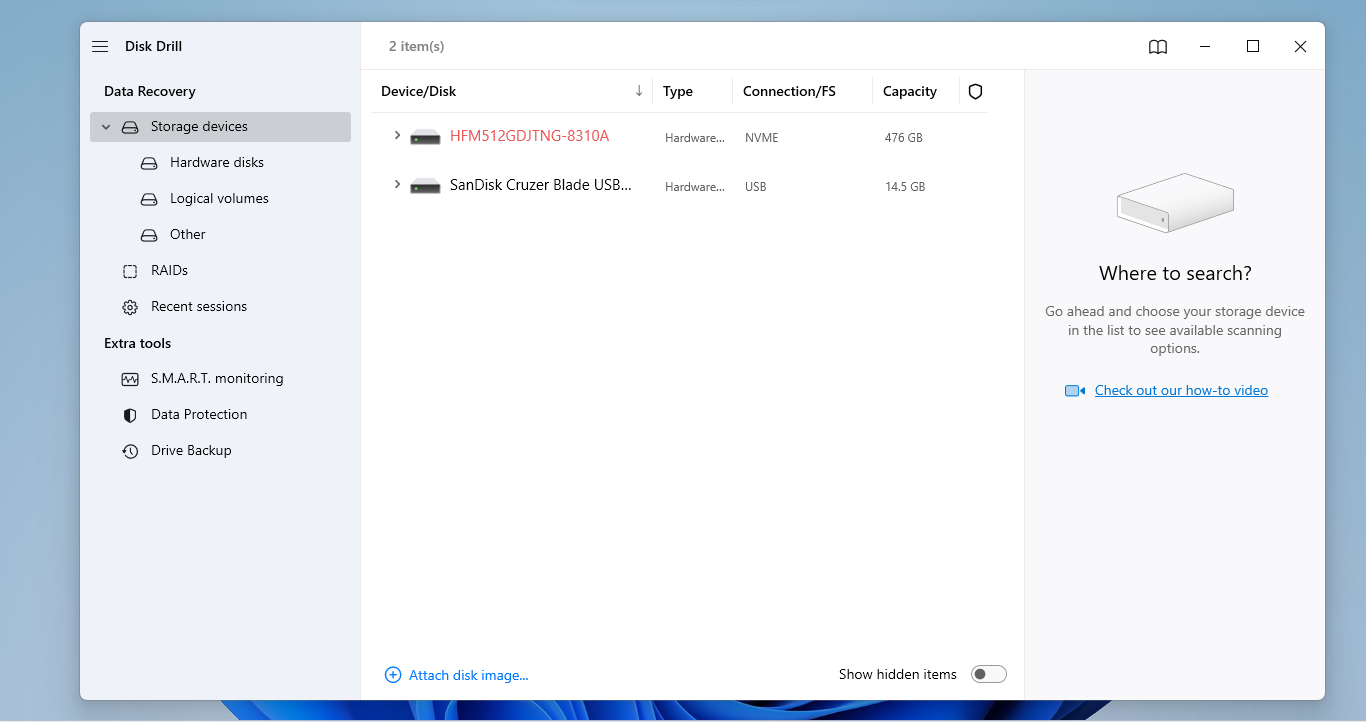Viewport: 1366px width, 722px height.
Task: Click the large disk drive illustration
Action: tap(1175, 203)
